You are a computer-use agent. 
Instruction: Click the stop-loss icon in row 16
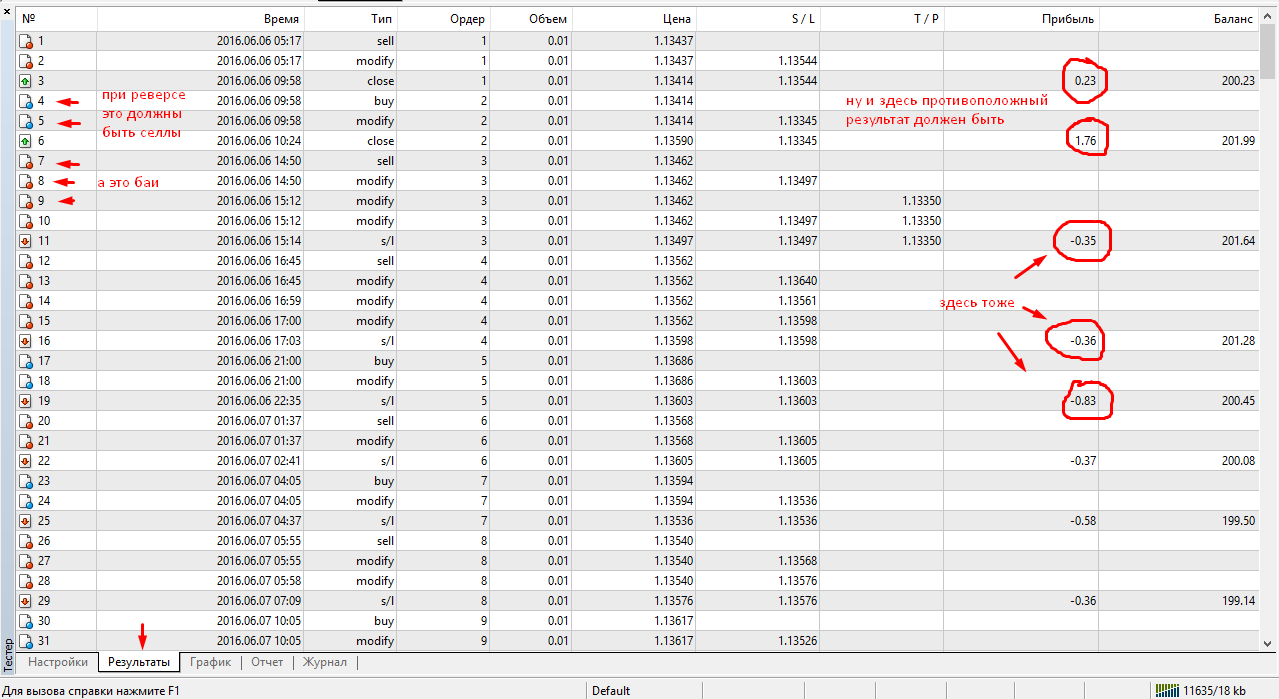26,341
